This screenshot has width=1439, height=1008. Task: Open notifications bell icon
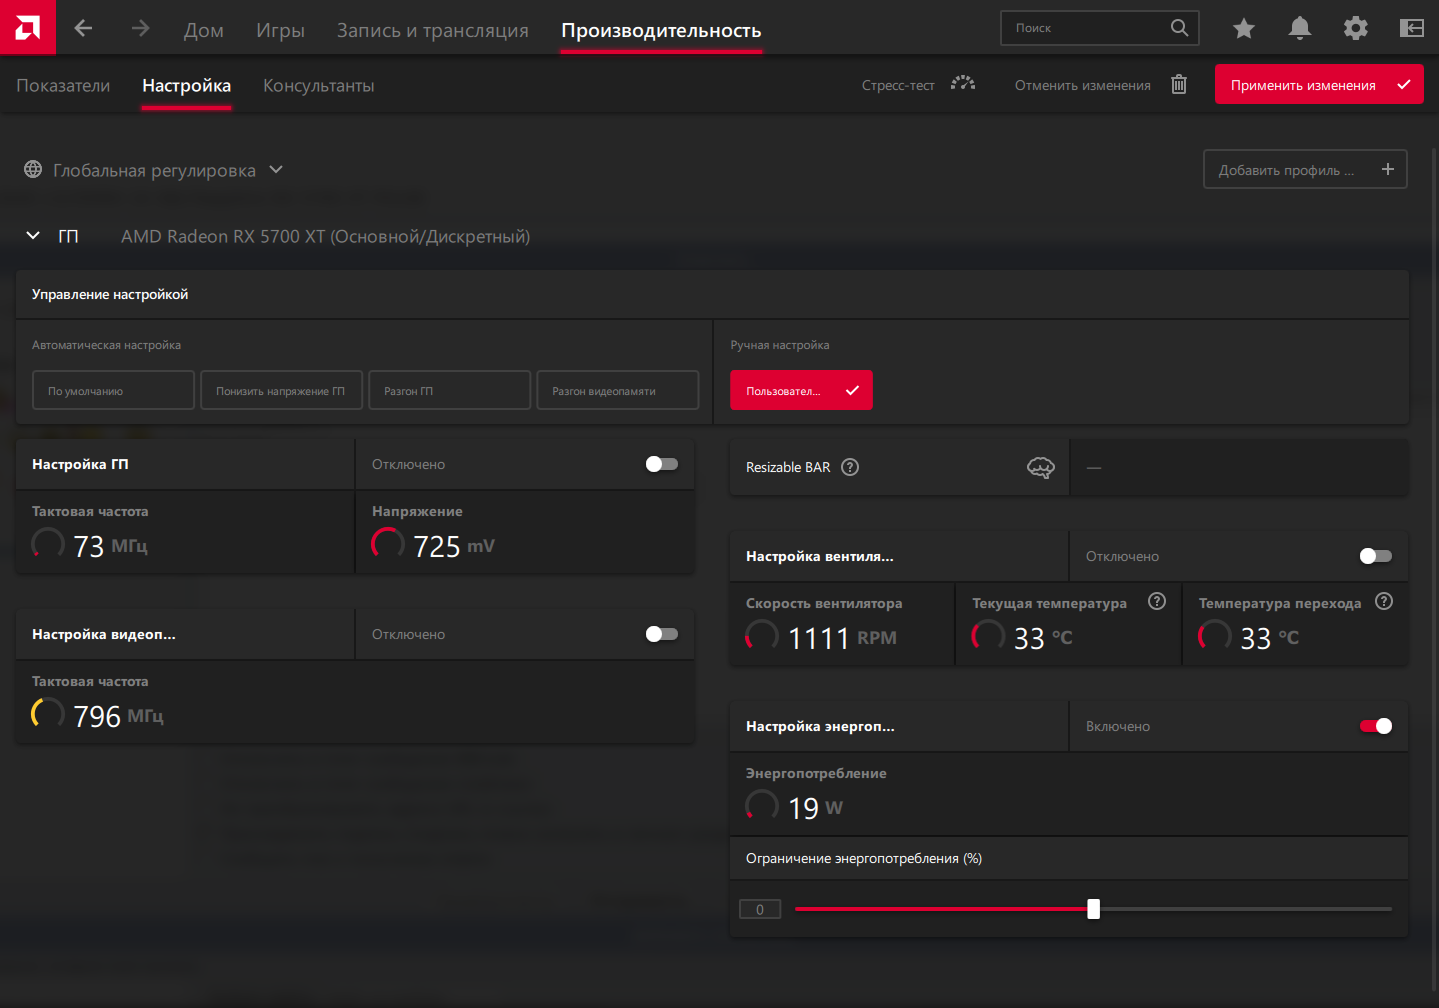[x=1300, y=28]
